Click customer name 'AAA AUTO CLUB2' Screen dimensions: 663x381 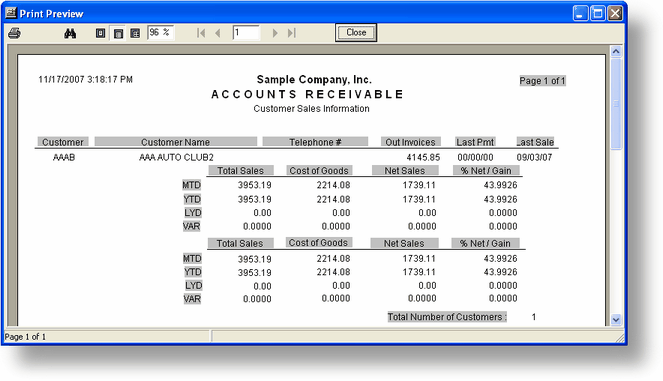pyautogui.click(x=176, y=157)
